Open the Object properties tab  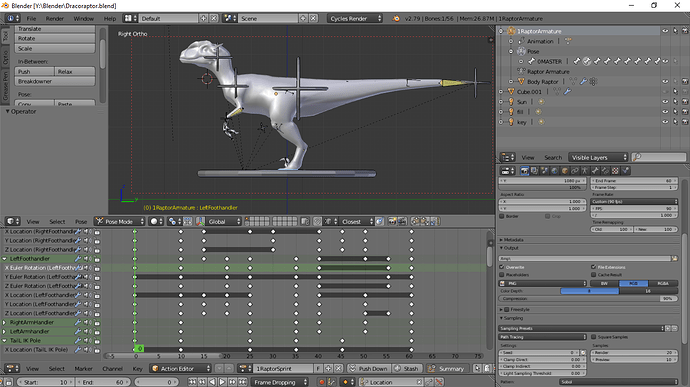565,171
